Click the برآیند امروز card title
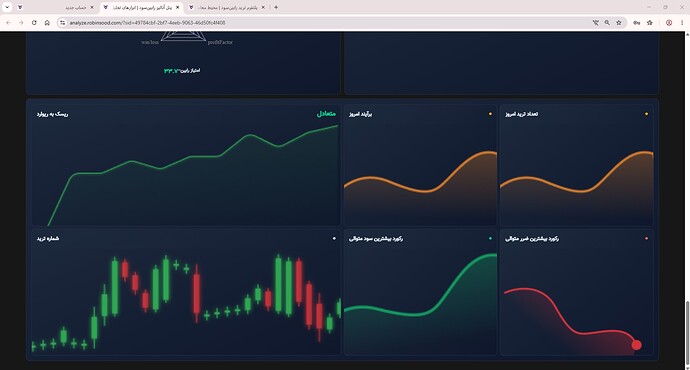 (x=360, y=114)
